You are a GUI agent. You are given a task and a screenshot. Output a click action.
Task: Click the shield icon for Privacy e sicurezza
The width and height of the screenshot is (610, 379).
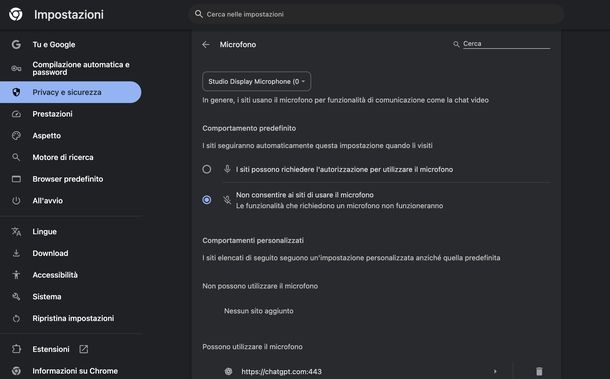(x=16, y=92)
